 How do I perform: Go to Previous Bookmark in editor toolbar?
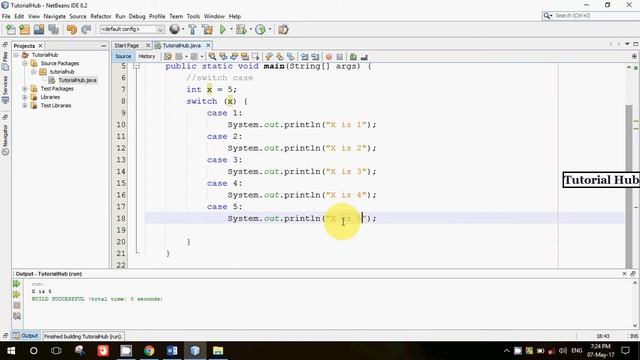point(269,57)
